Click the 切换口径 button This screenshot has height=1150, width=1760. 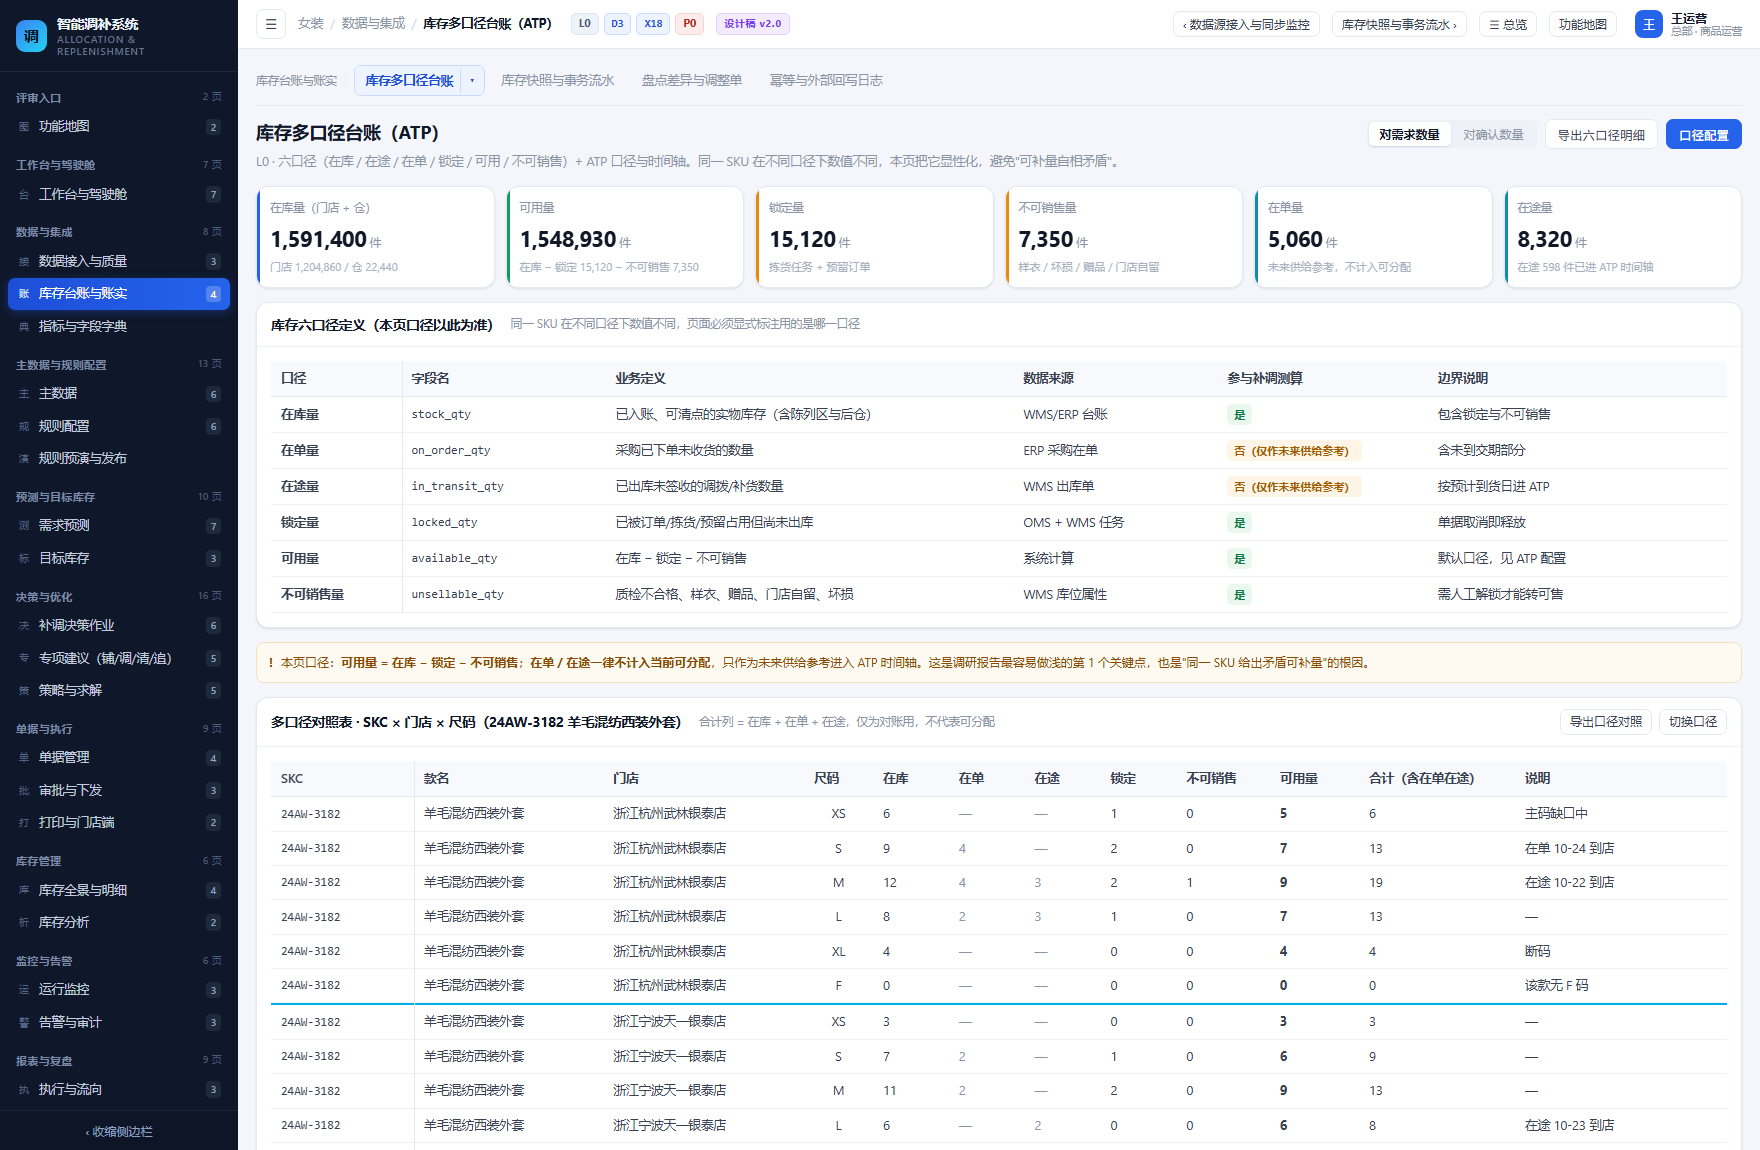1693,722
